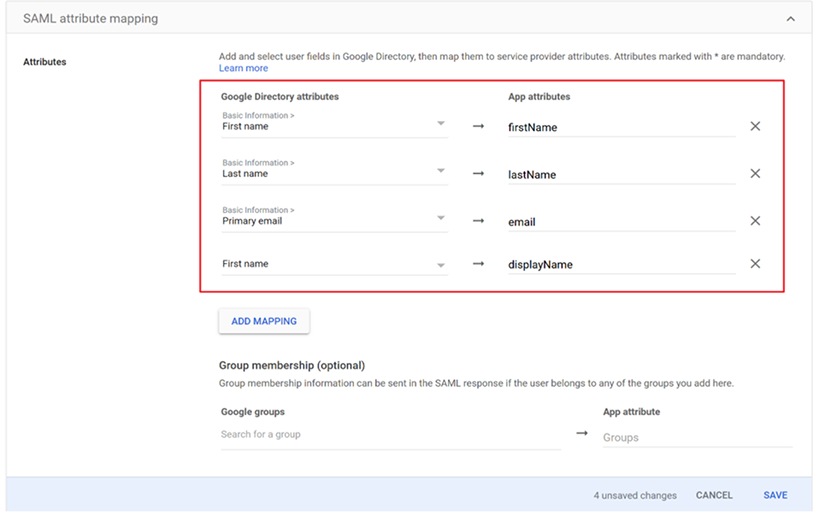Click the Add Mapping button
The image size is (813, 512).
pos(264,321)
